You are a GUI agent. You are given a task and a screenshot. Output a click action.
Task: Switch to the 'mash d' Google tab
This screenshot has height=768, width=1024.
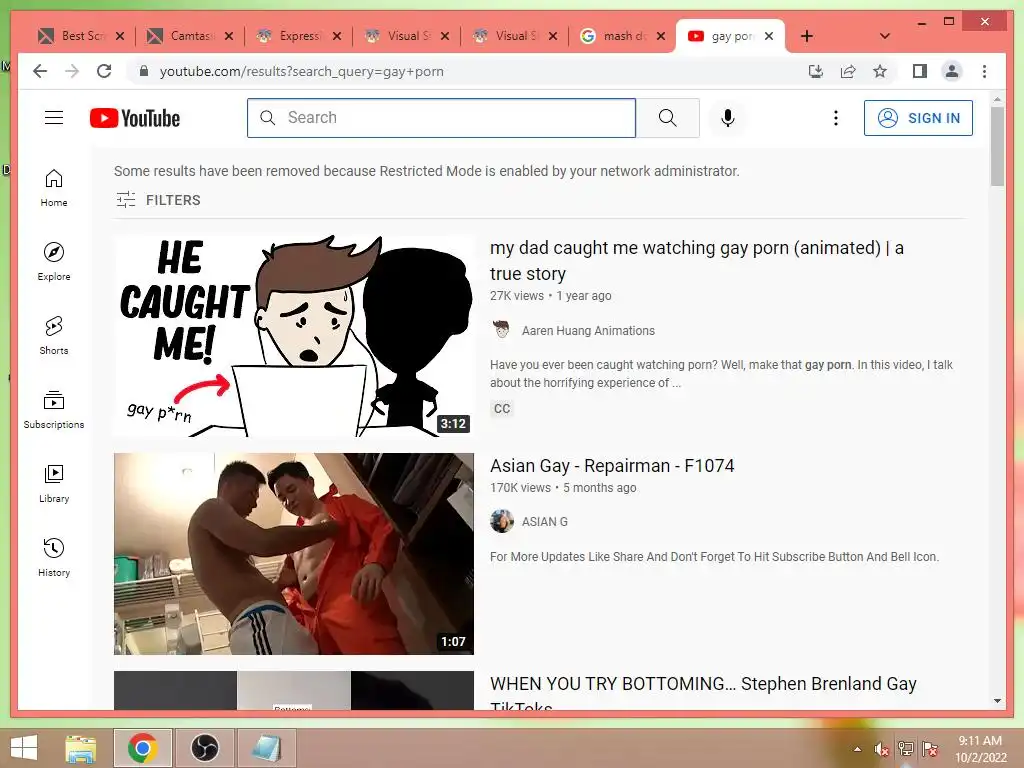click(624, 36)
